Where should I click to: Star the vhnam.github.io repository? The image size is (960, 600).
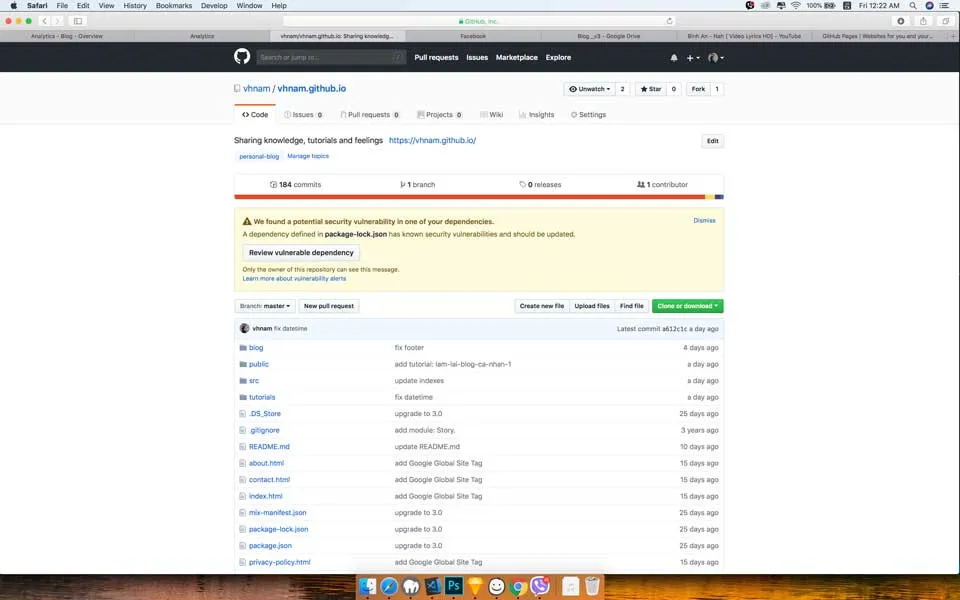[651, 88]
